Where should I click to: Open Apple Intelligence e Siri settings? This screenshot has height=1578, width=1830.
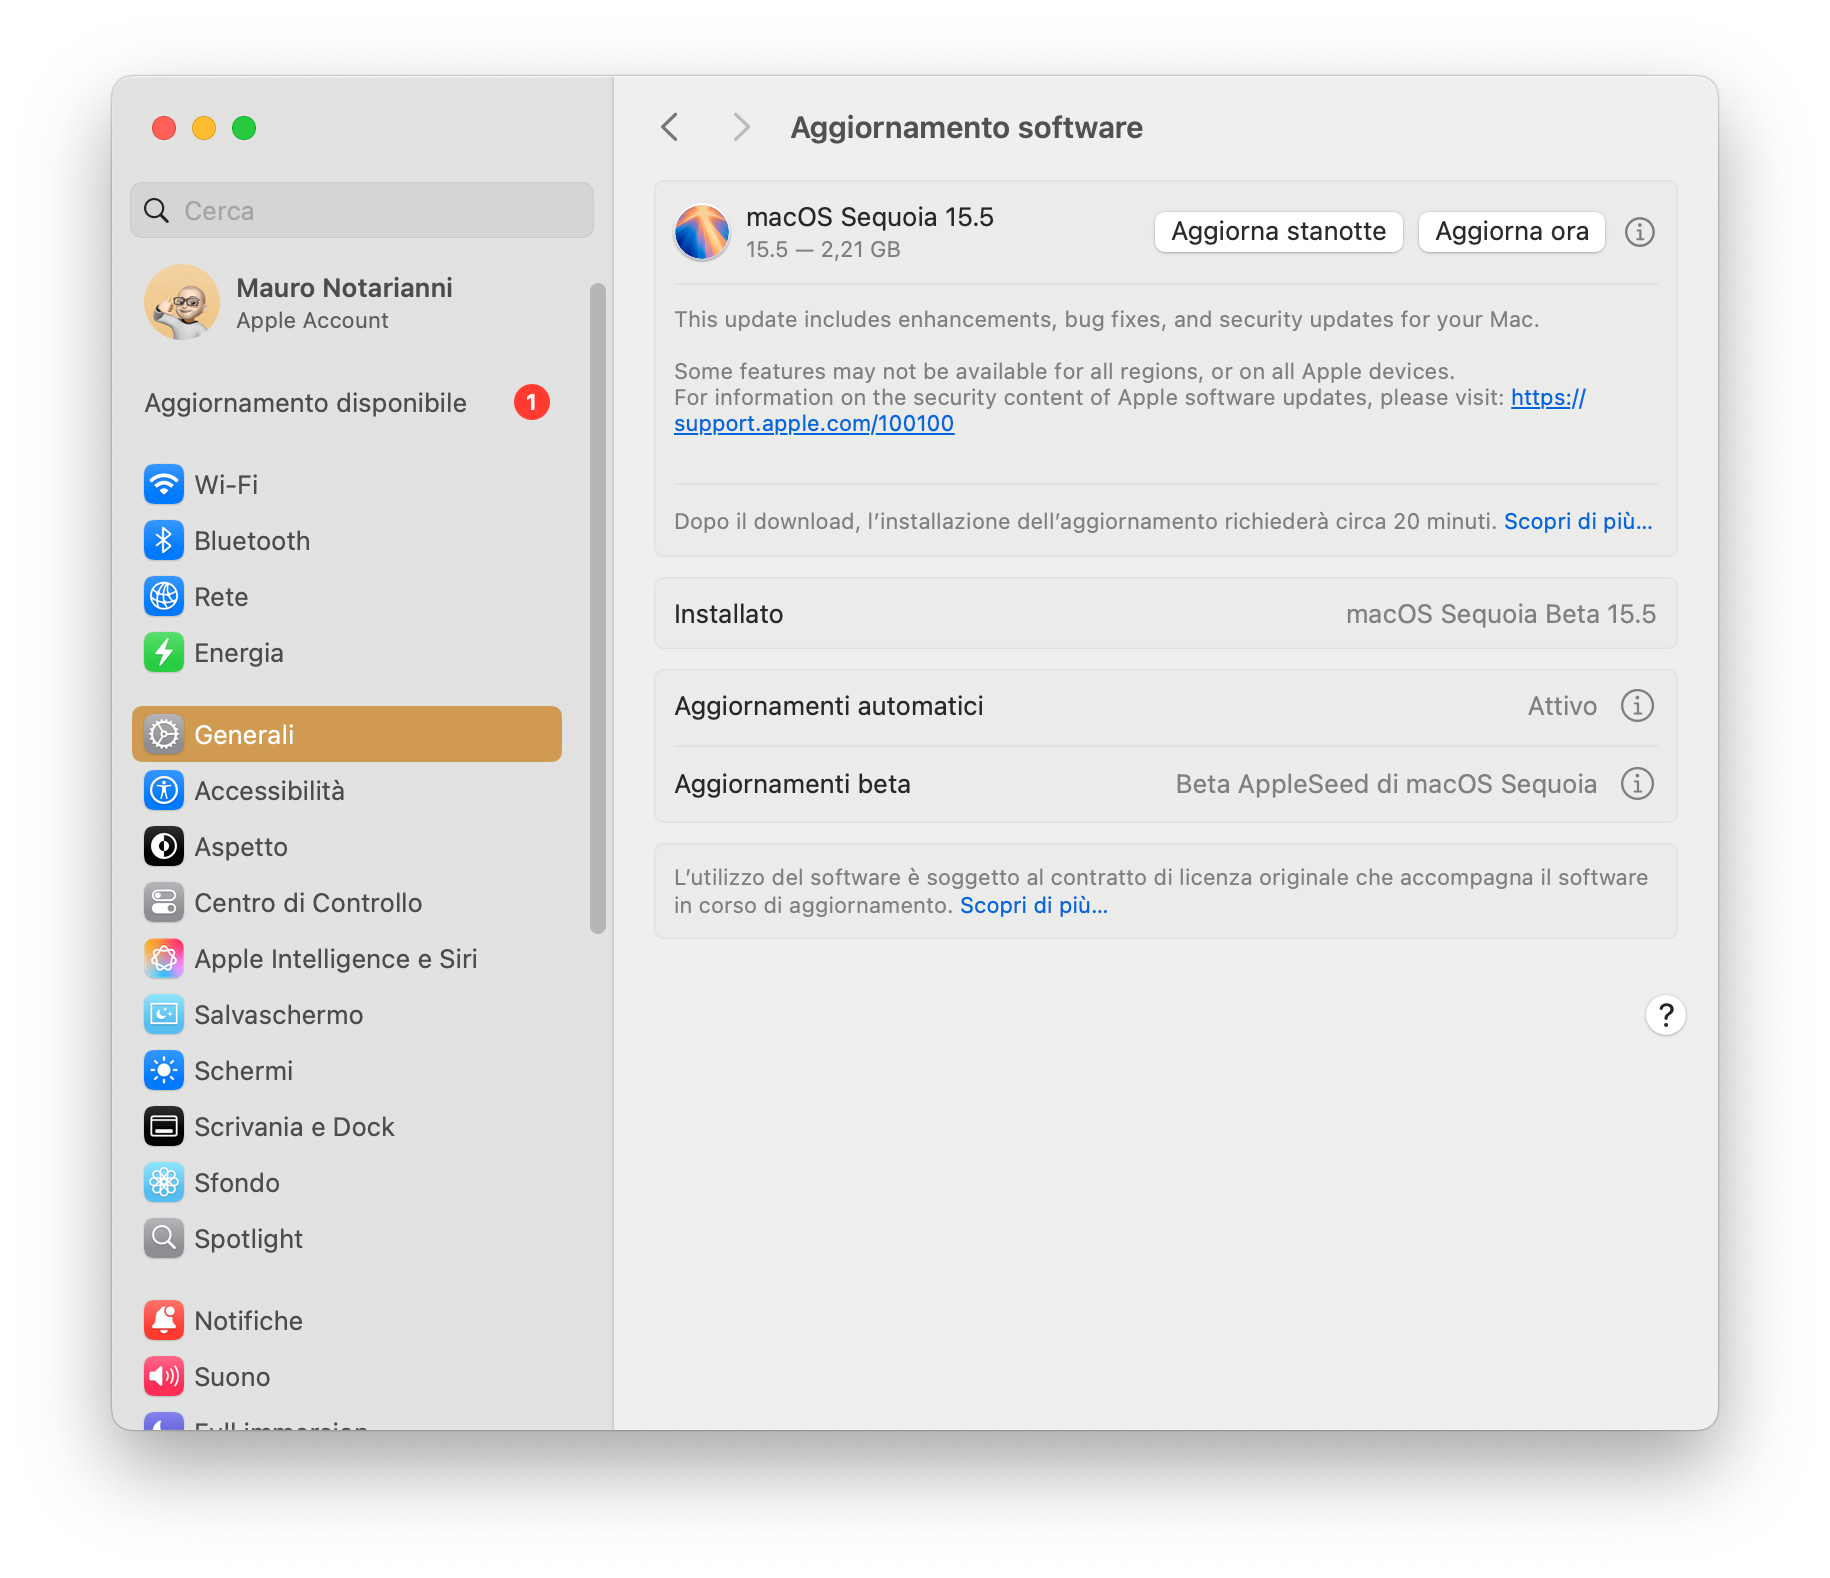pos(346,959)
